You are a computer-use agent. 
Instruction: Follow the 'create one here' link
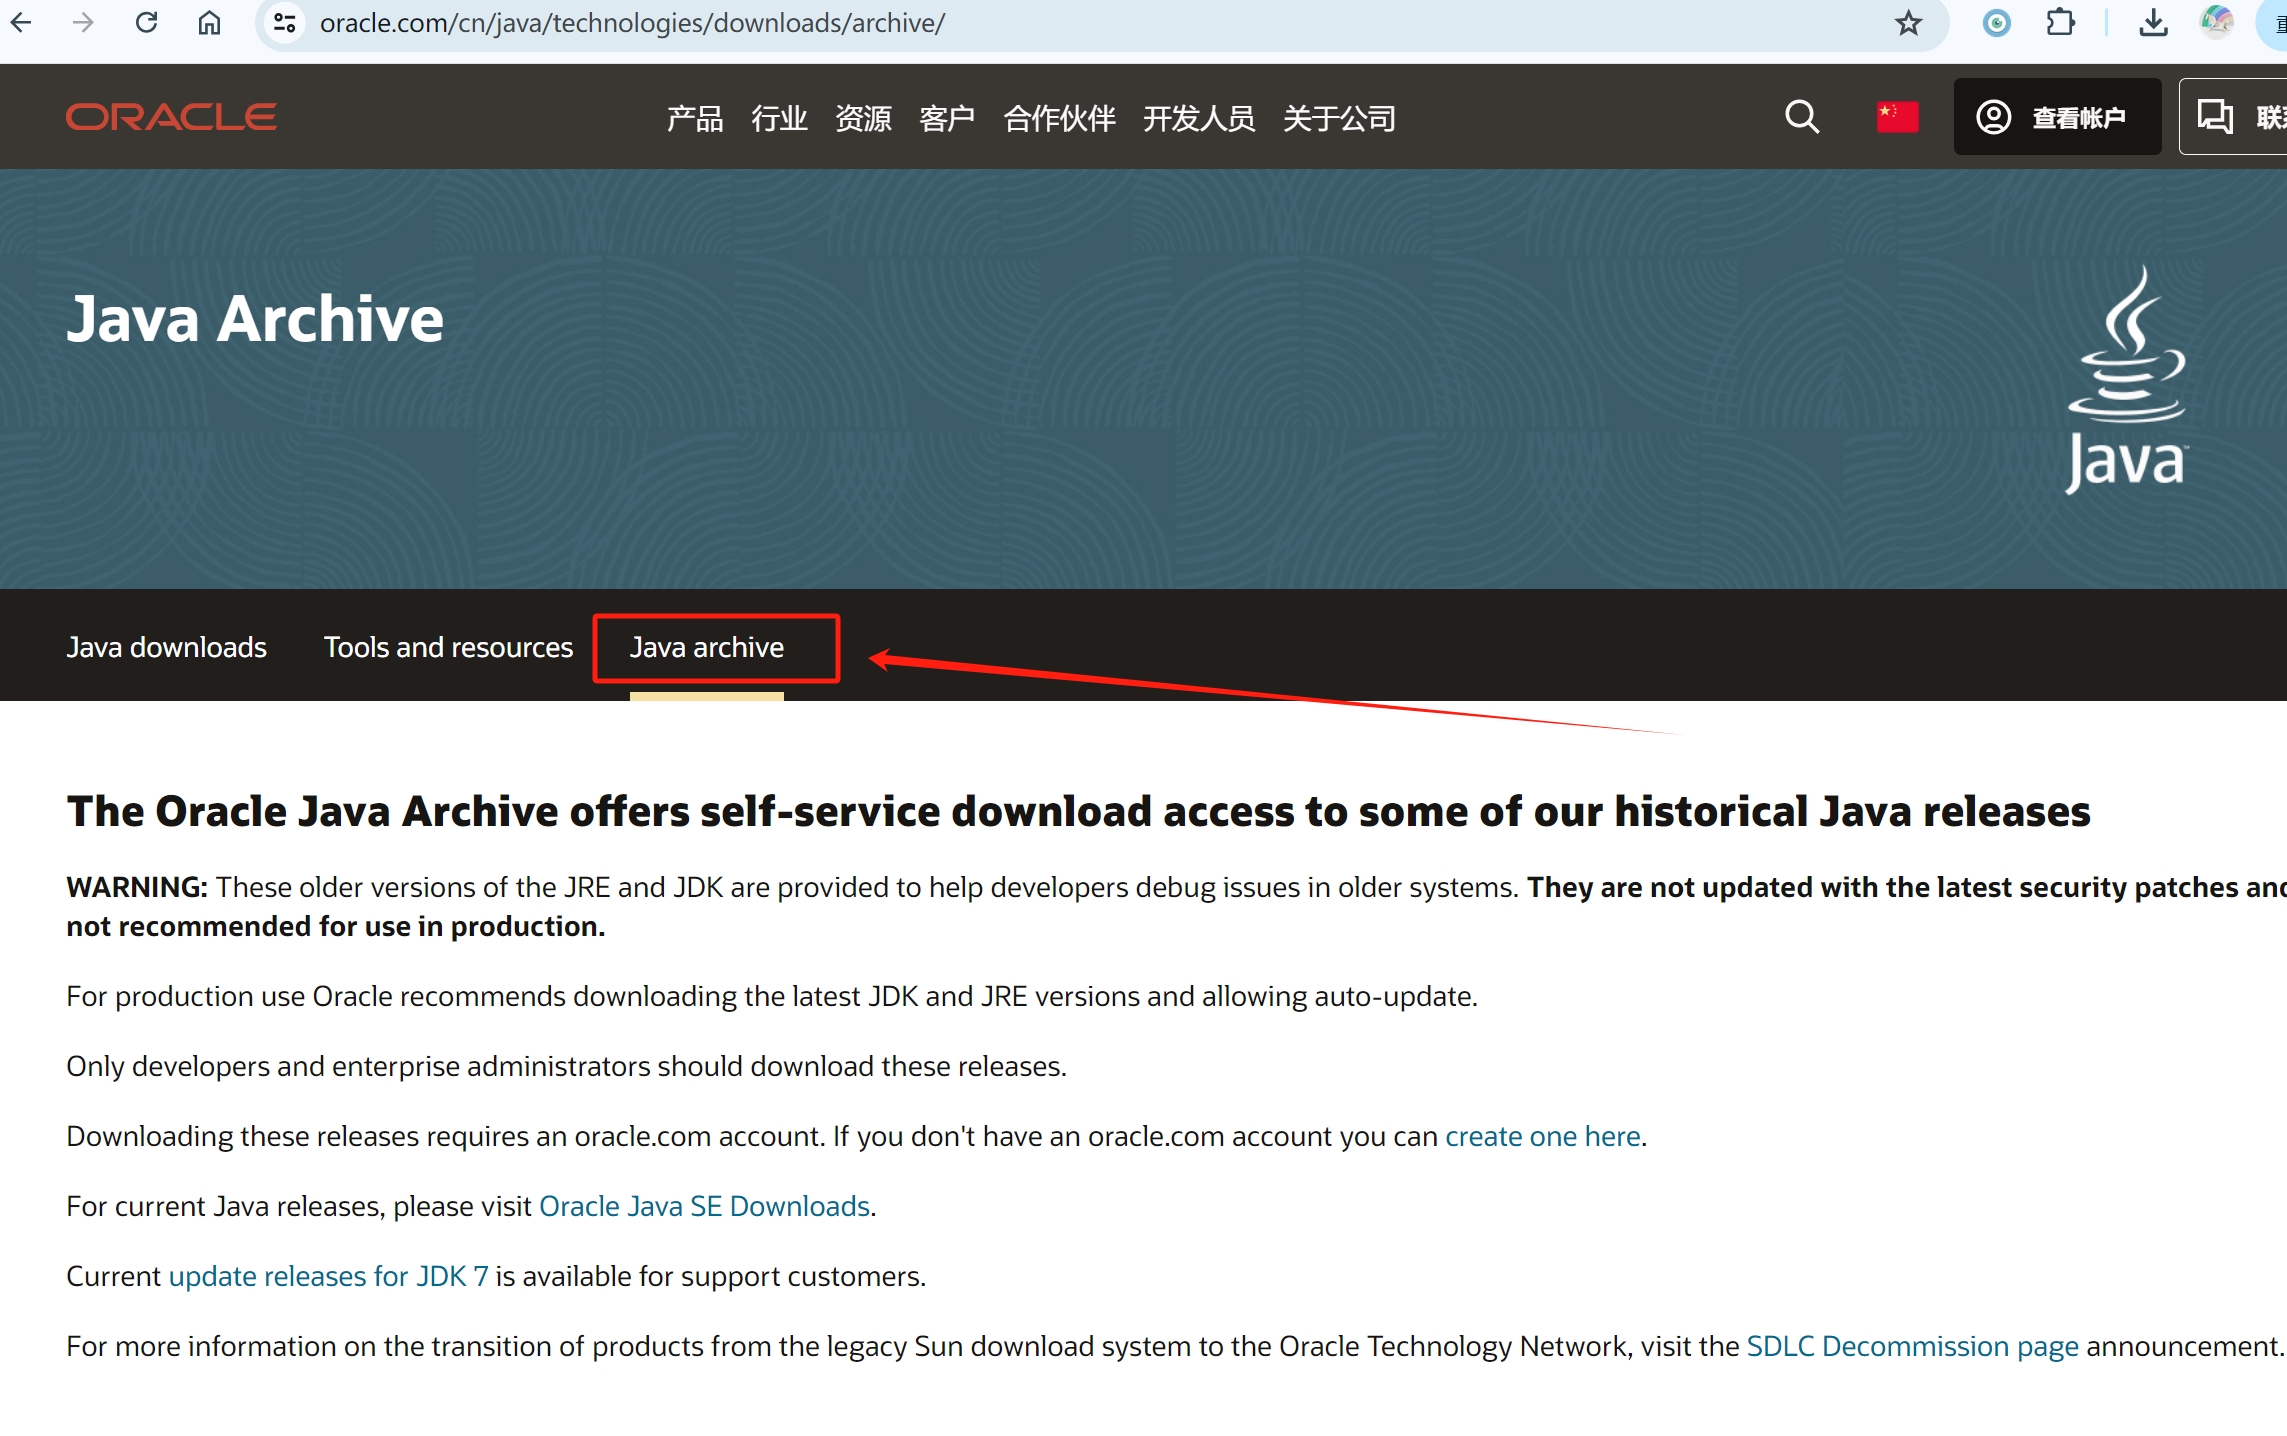click(1542, 1136)
